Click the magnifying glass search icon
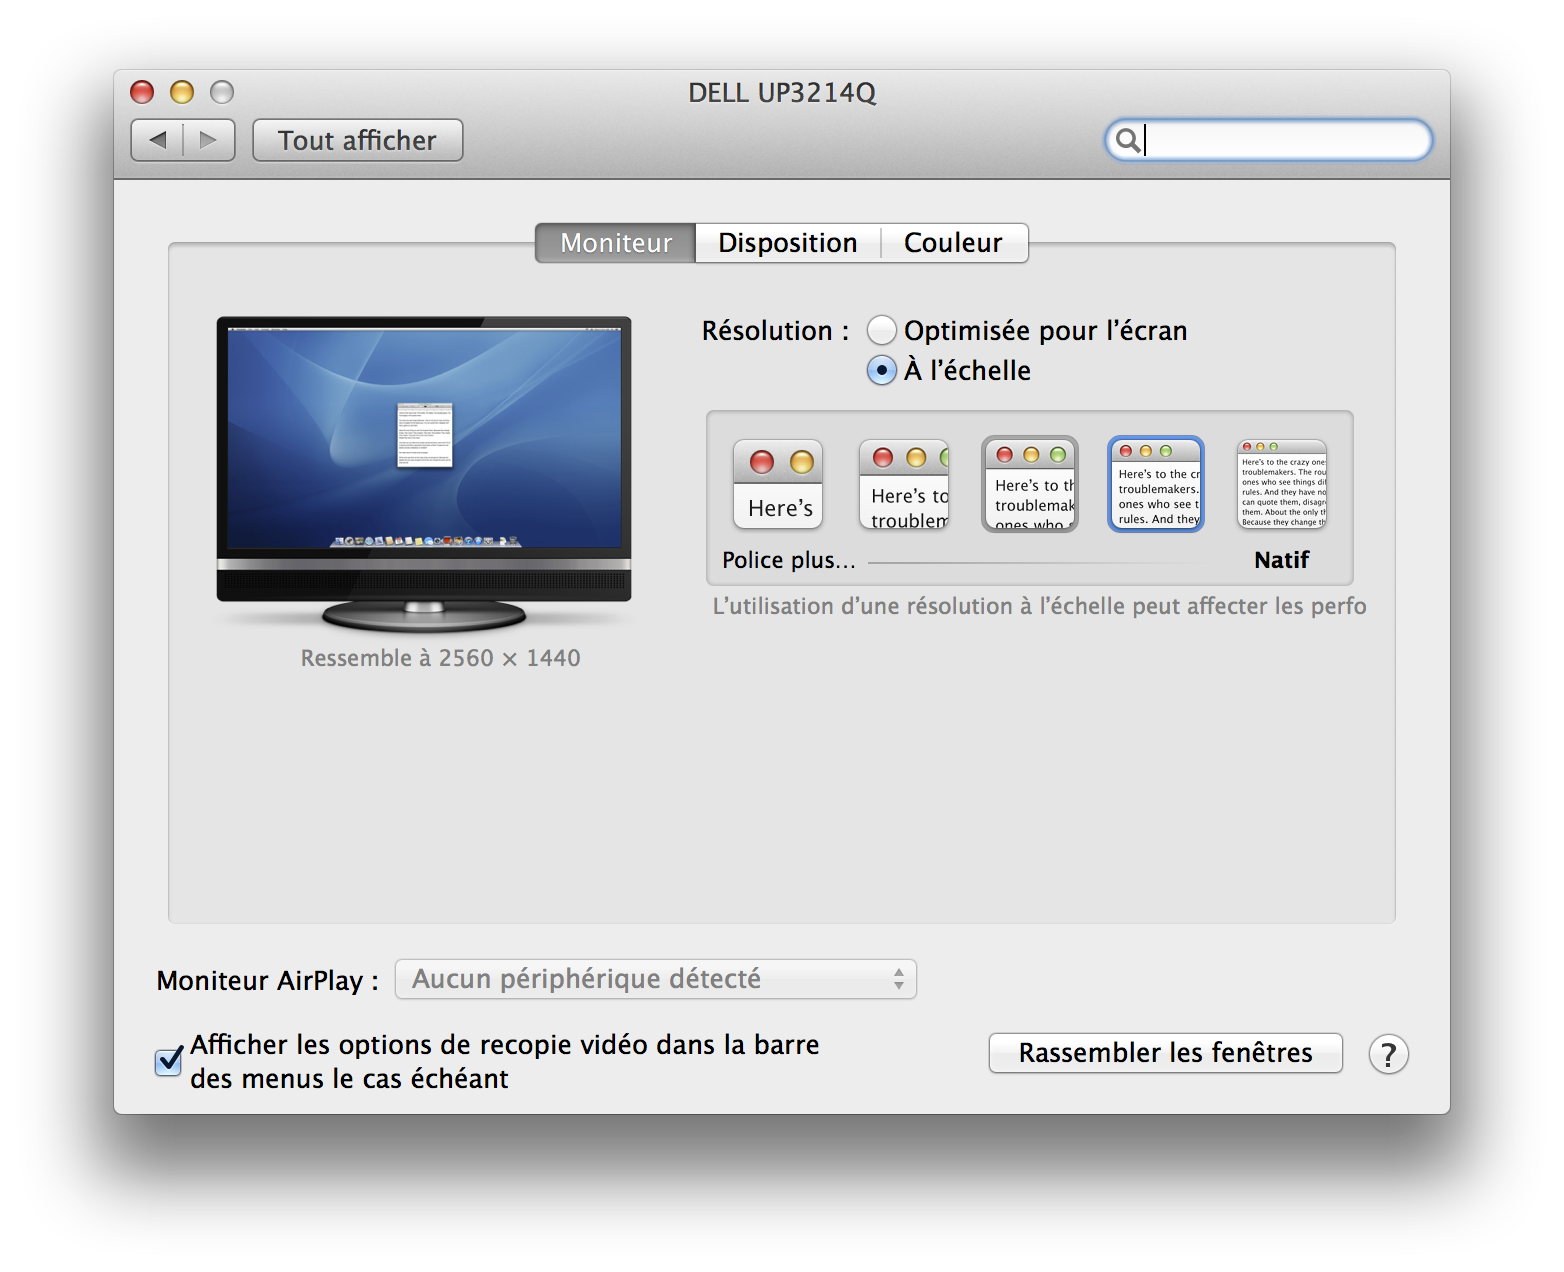 [x=1127, y=140]
